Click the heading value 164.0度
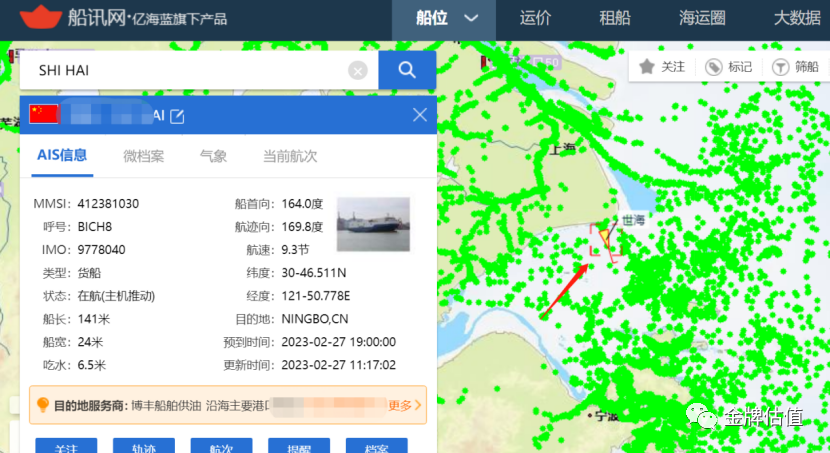Image resolution: width=830 pixels, height=453 pixels. (x=302, y=204)
